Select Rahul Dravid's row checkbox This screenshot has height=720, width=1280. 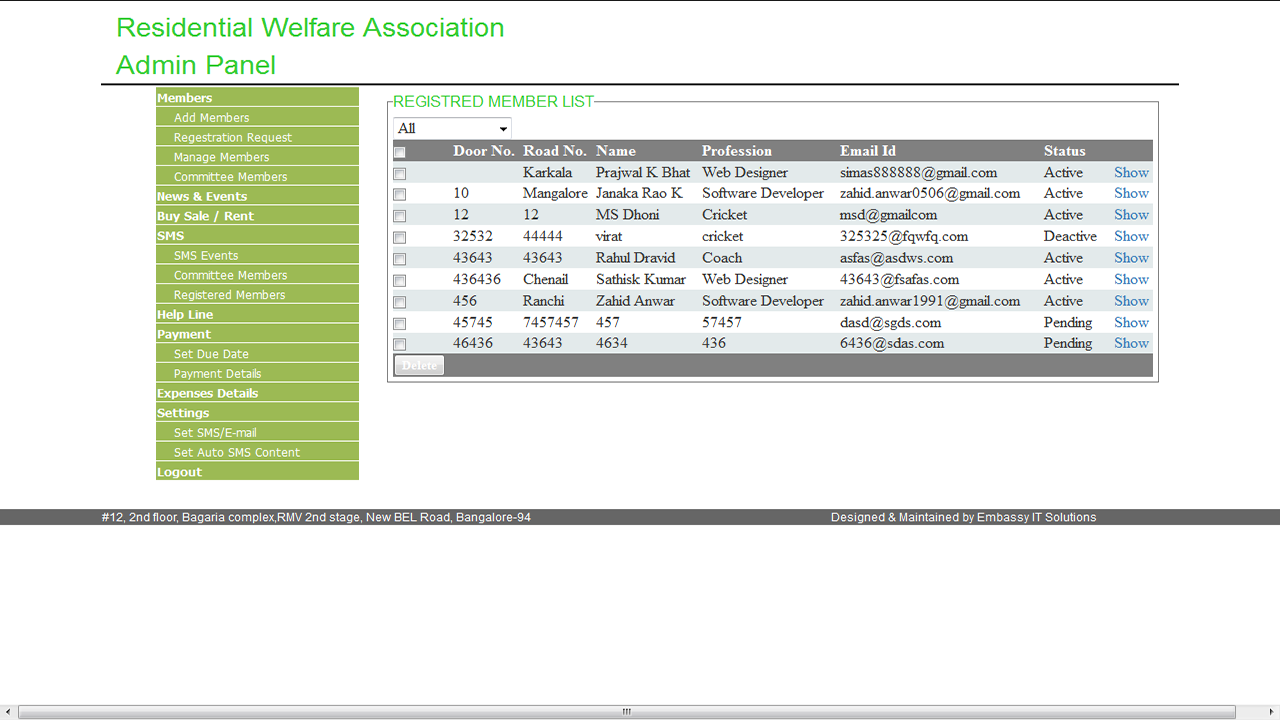click(x=400, y=259)
